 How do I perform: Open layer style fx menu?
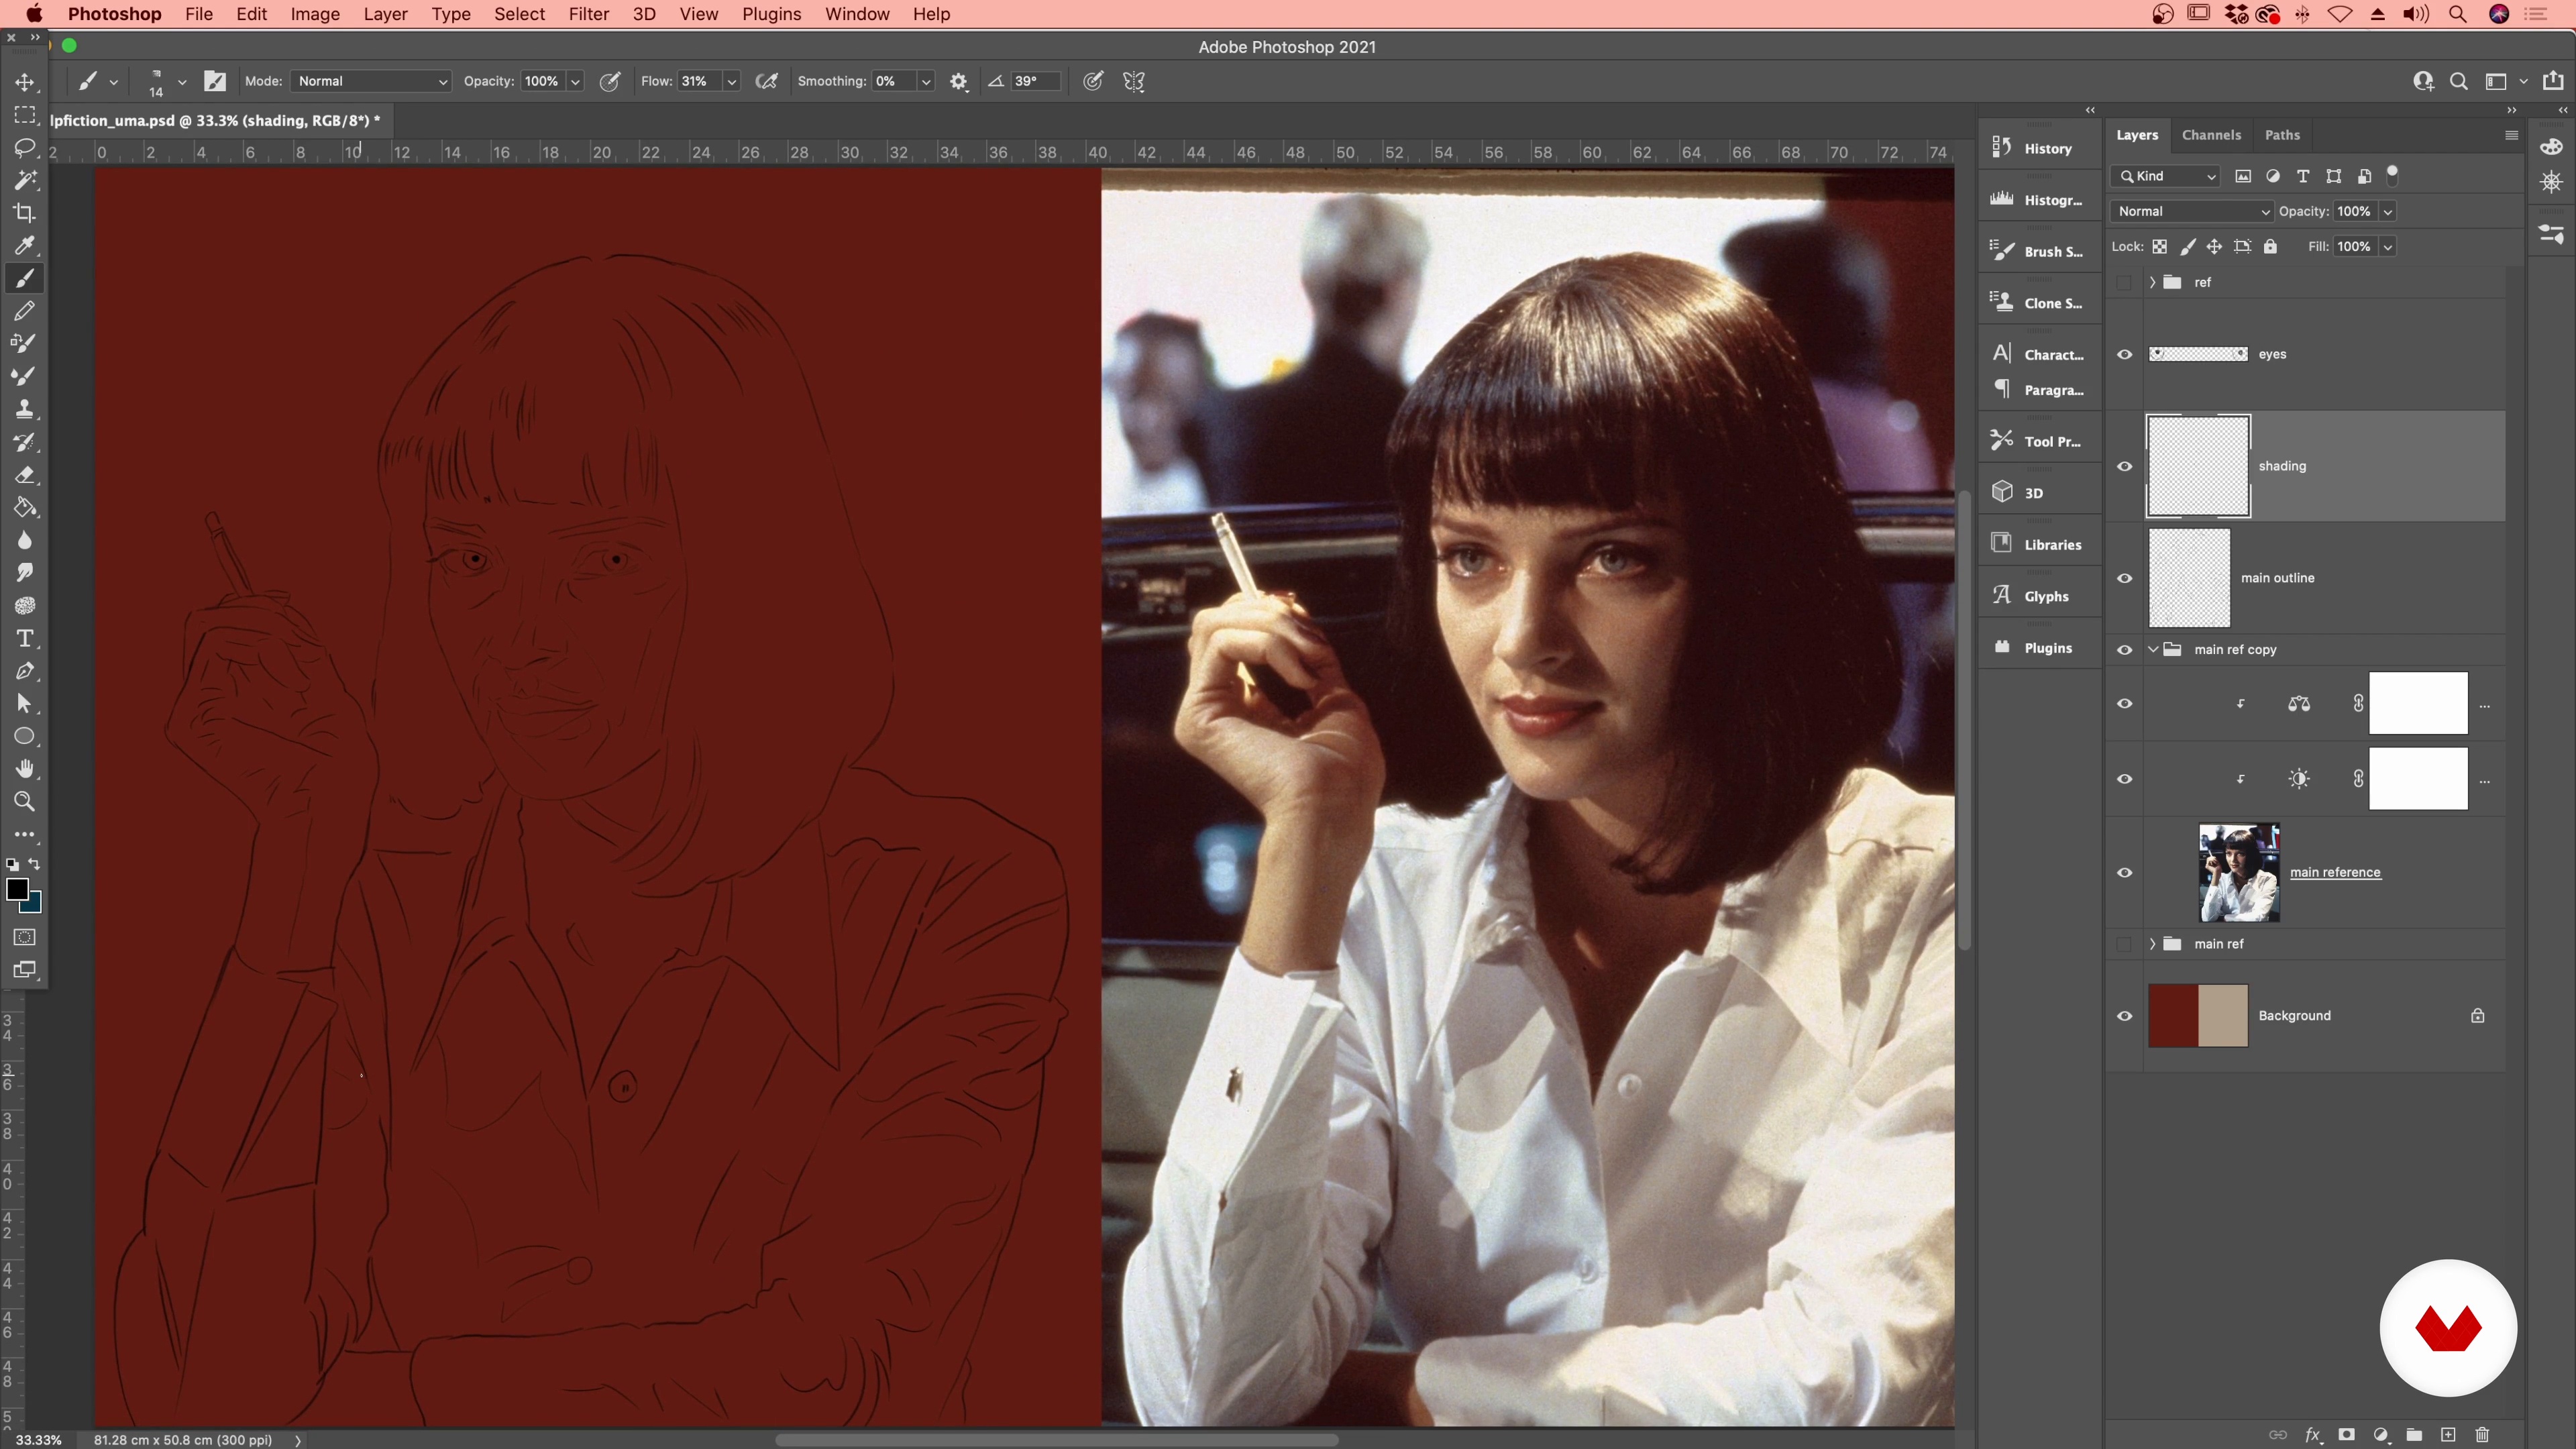tap(2312, 1435)
